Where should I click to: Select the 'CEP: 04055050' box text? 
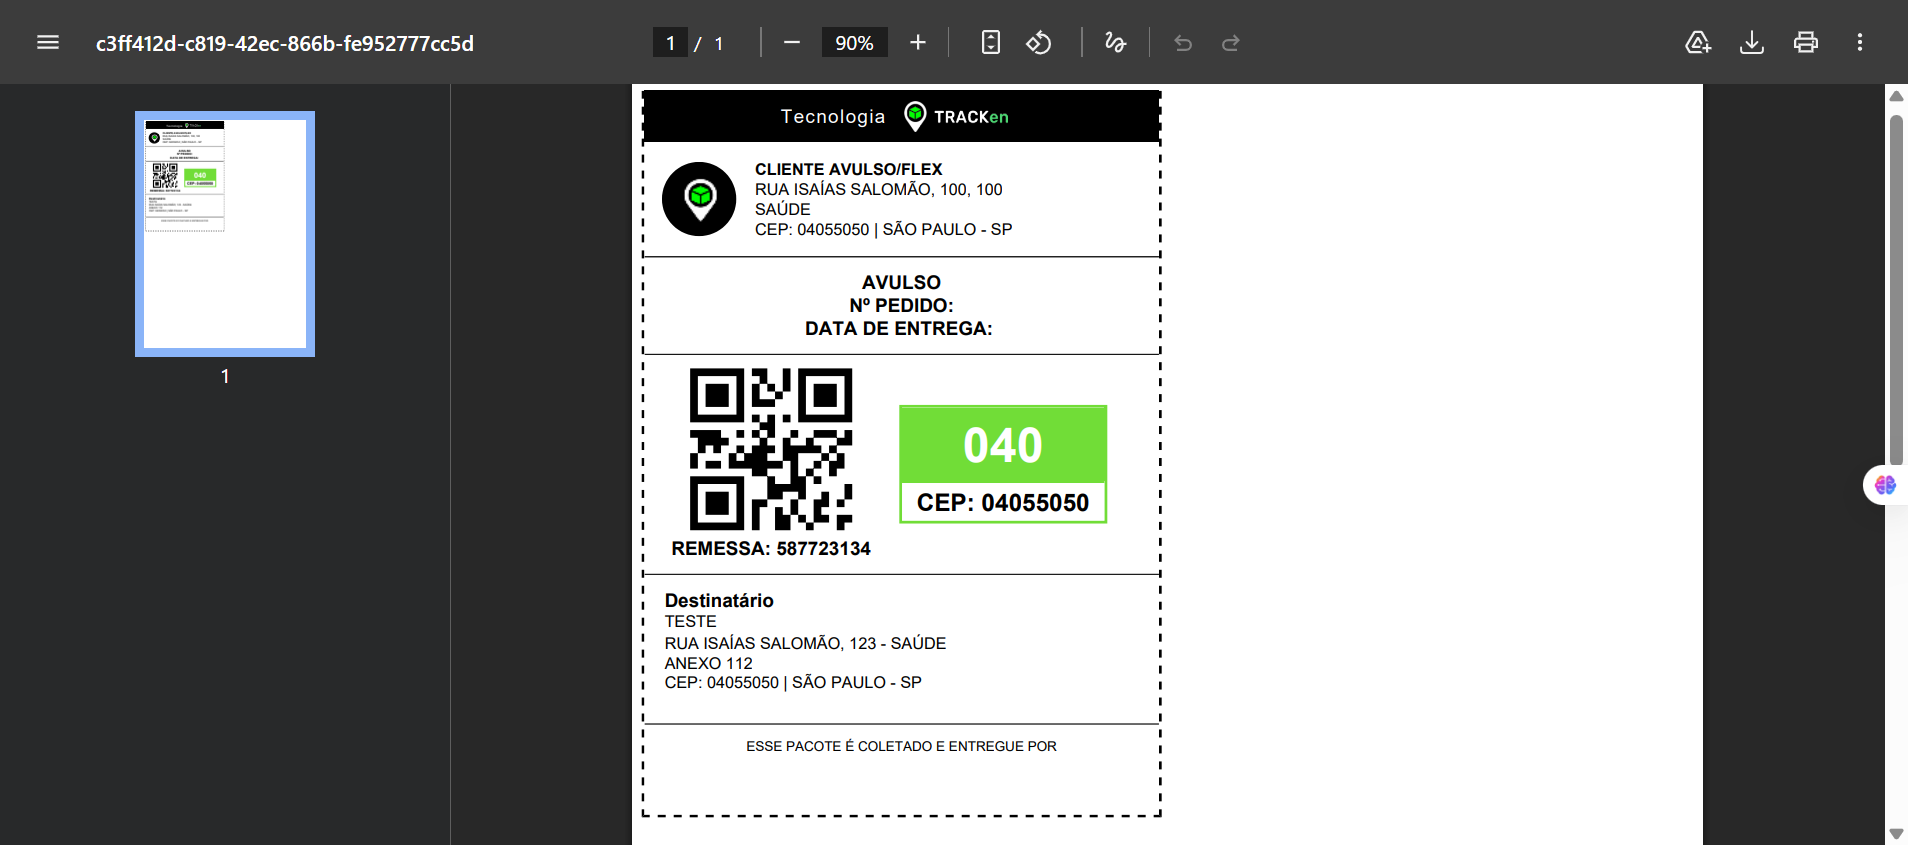click(x=1003, y=502)
